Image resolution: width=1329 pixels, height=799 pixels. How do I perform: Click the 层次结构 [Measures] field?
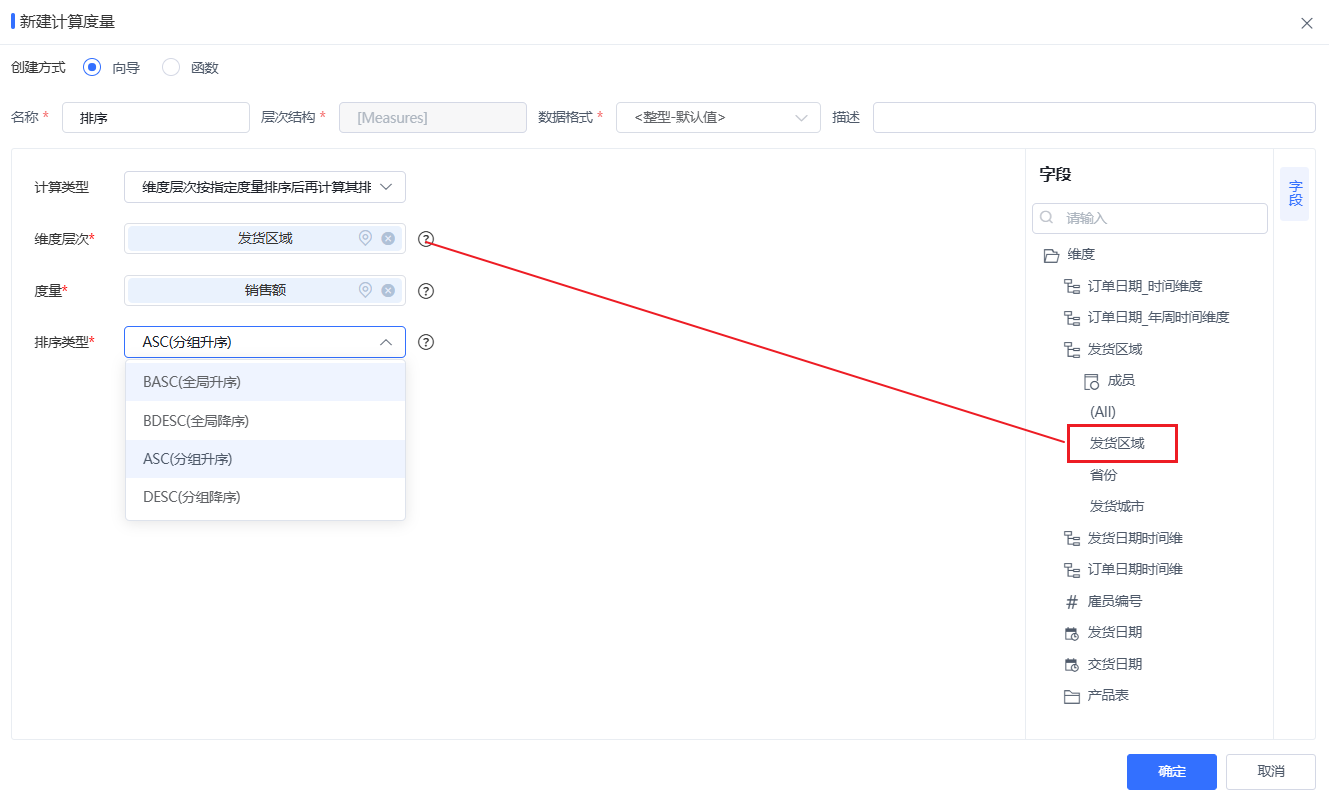(433, 117)
